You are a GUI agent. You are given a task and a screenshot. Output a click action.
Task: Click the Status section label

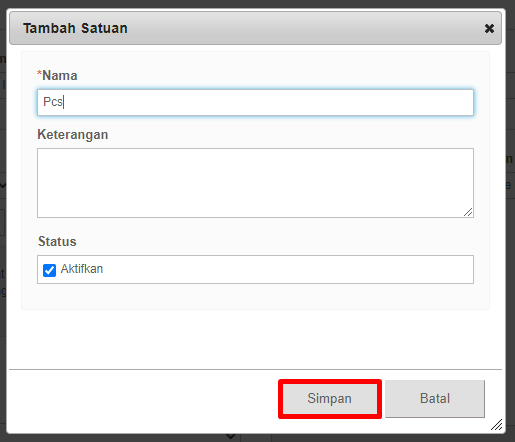[x=57, y=241]
